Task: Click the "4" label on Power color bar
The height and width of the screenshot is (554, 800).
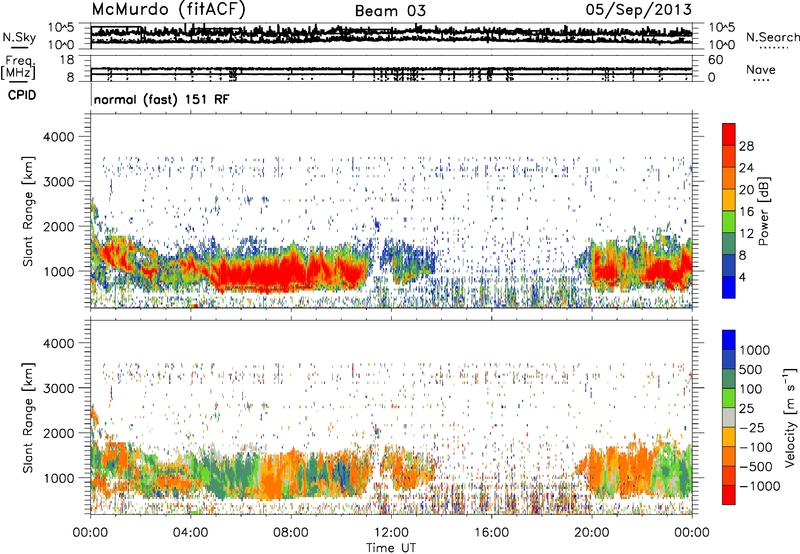Action: (x=742, y=277)
